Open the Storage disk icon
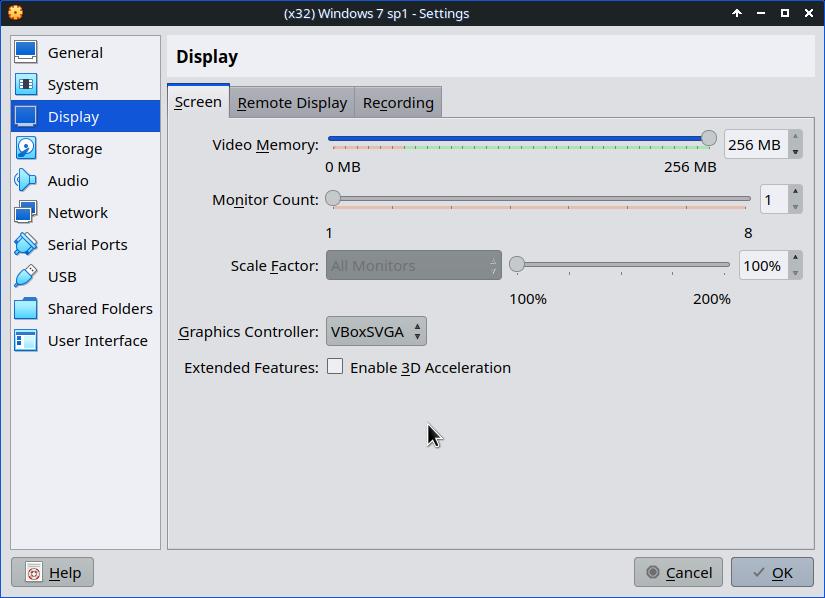This screenshot has height=598, width=825. 25,149
